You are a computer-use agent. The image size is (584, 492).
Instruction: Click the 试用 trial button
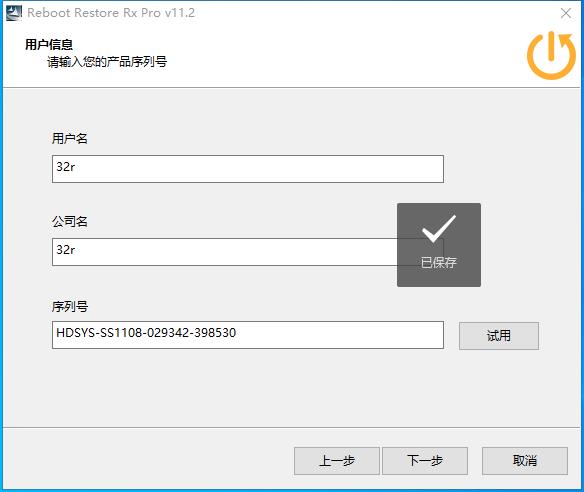point(499,336)
